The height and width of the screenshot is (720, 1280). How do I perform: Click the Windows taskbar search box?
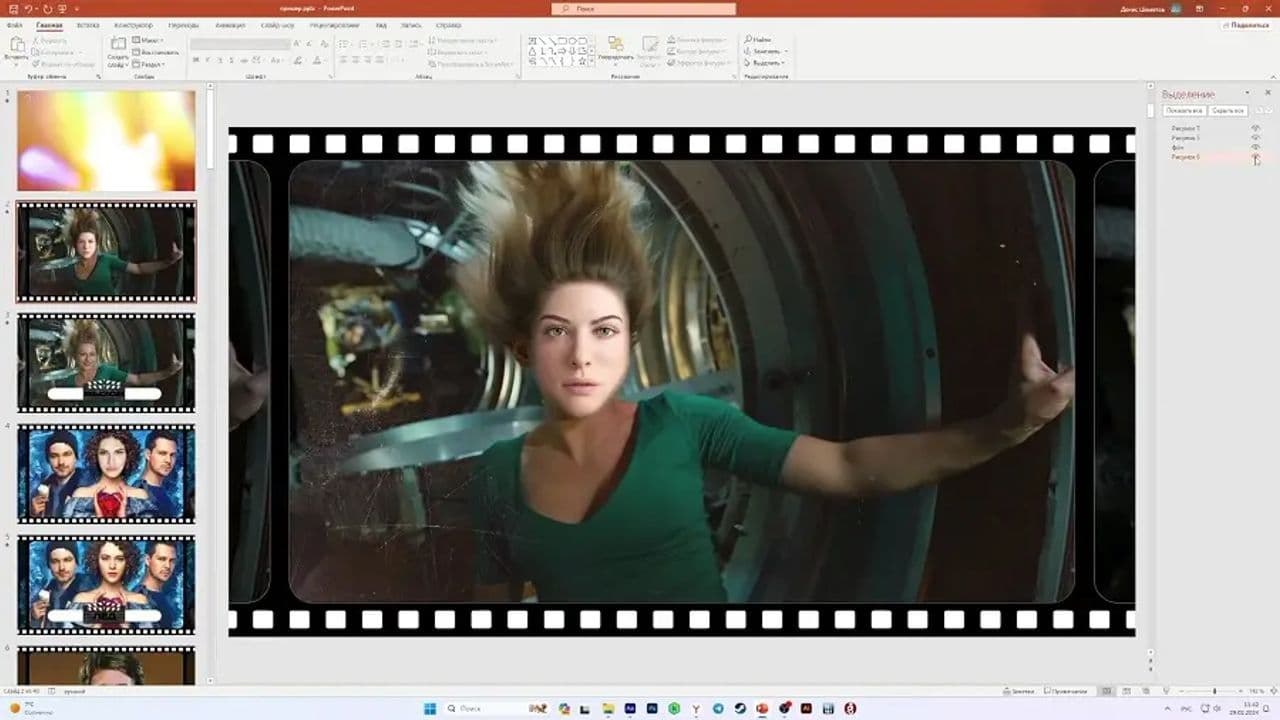click(495, 709)
